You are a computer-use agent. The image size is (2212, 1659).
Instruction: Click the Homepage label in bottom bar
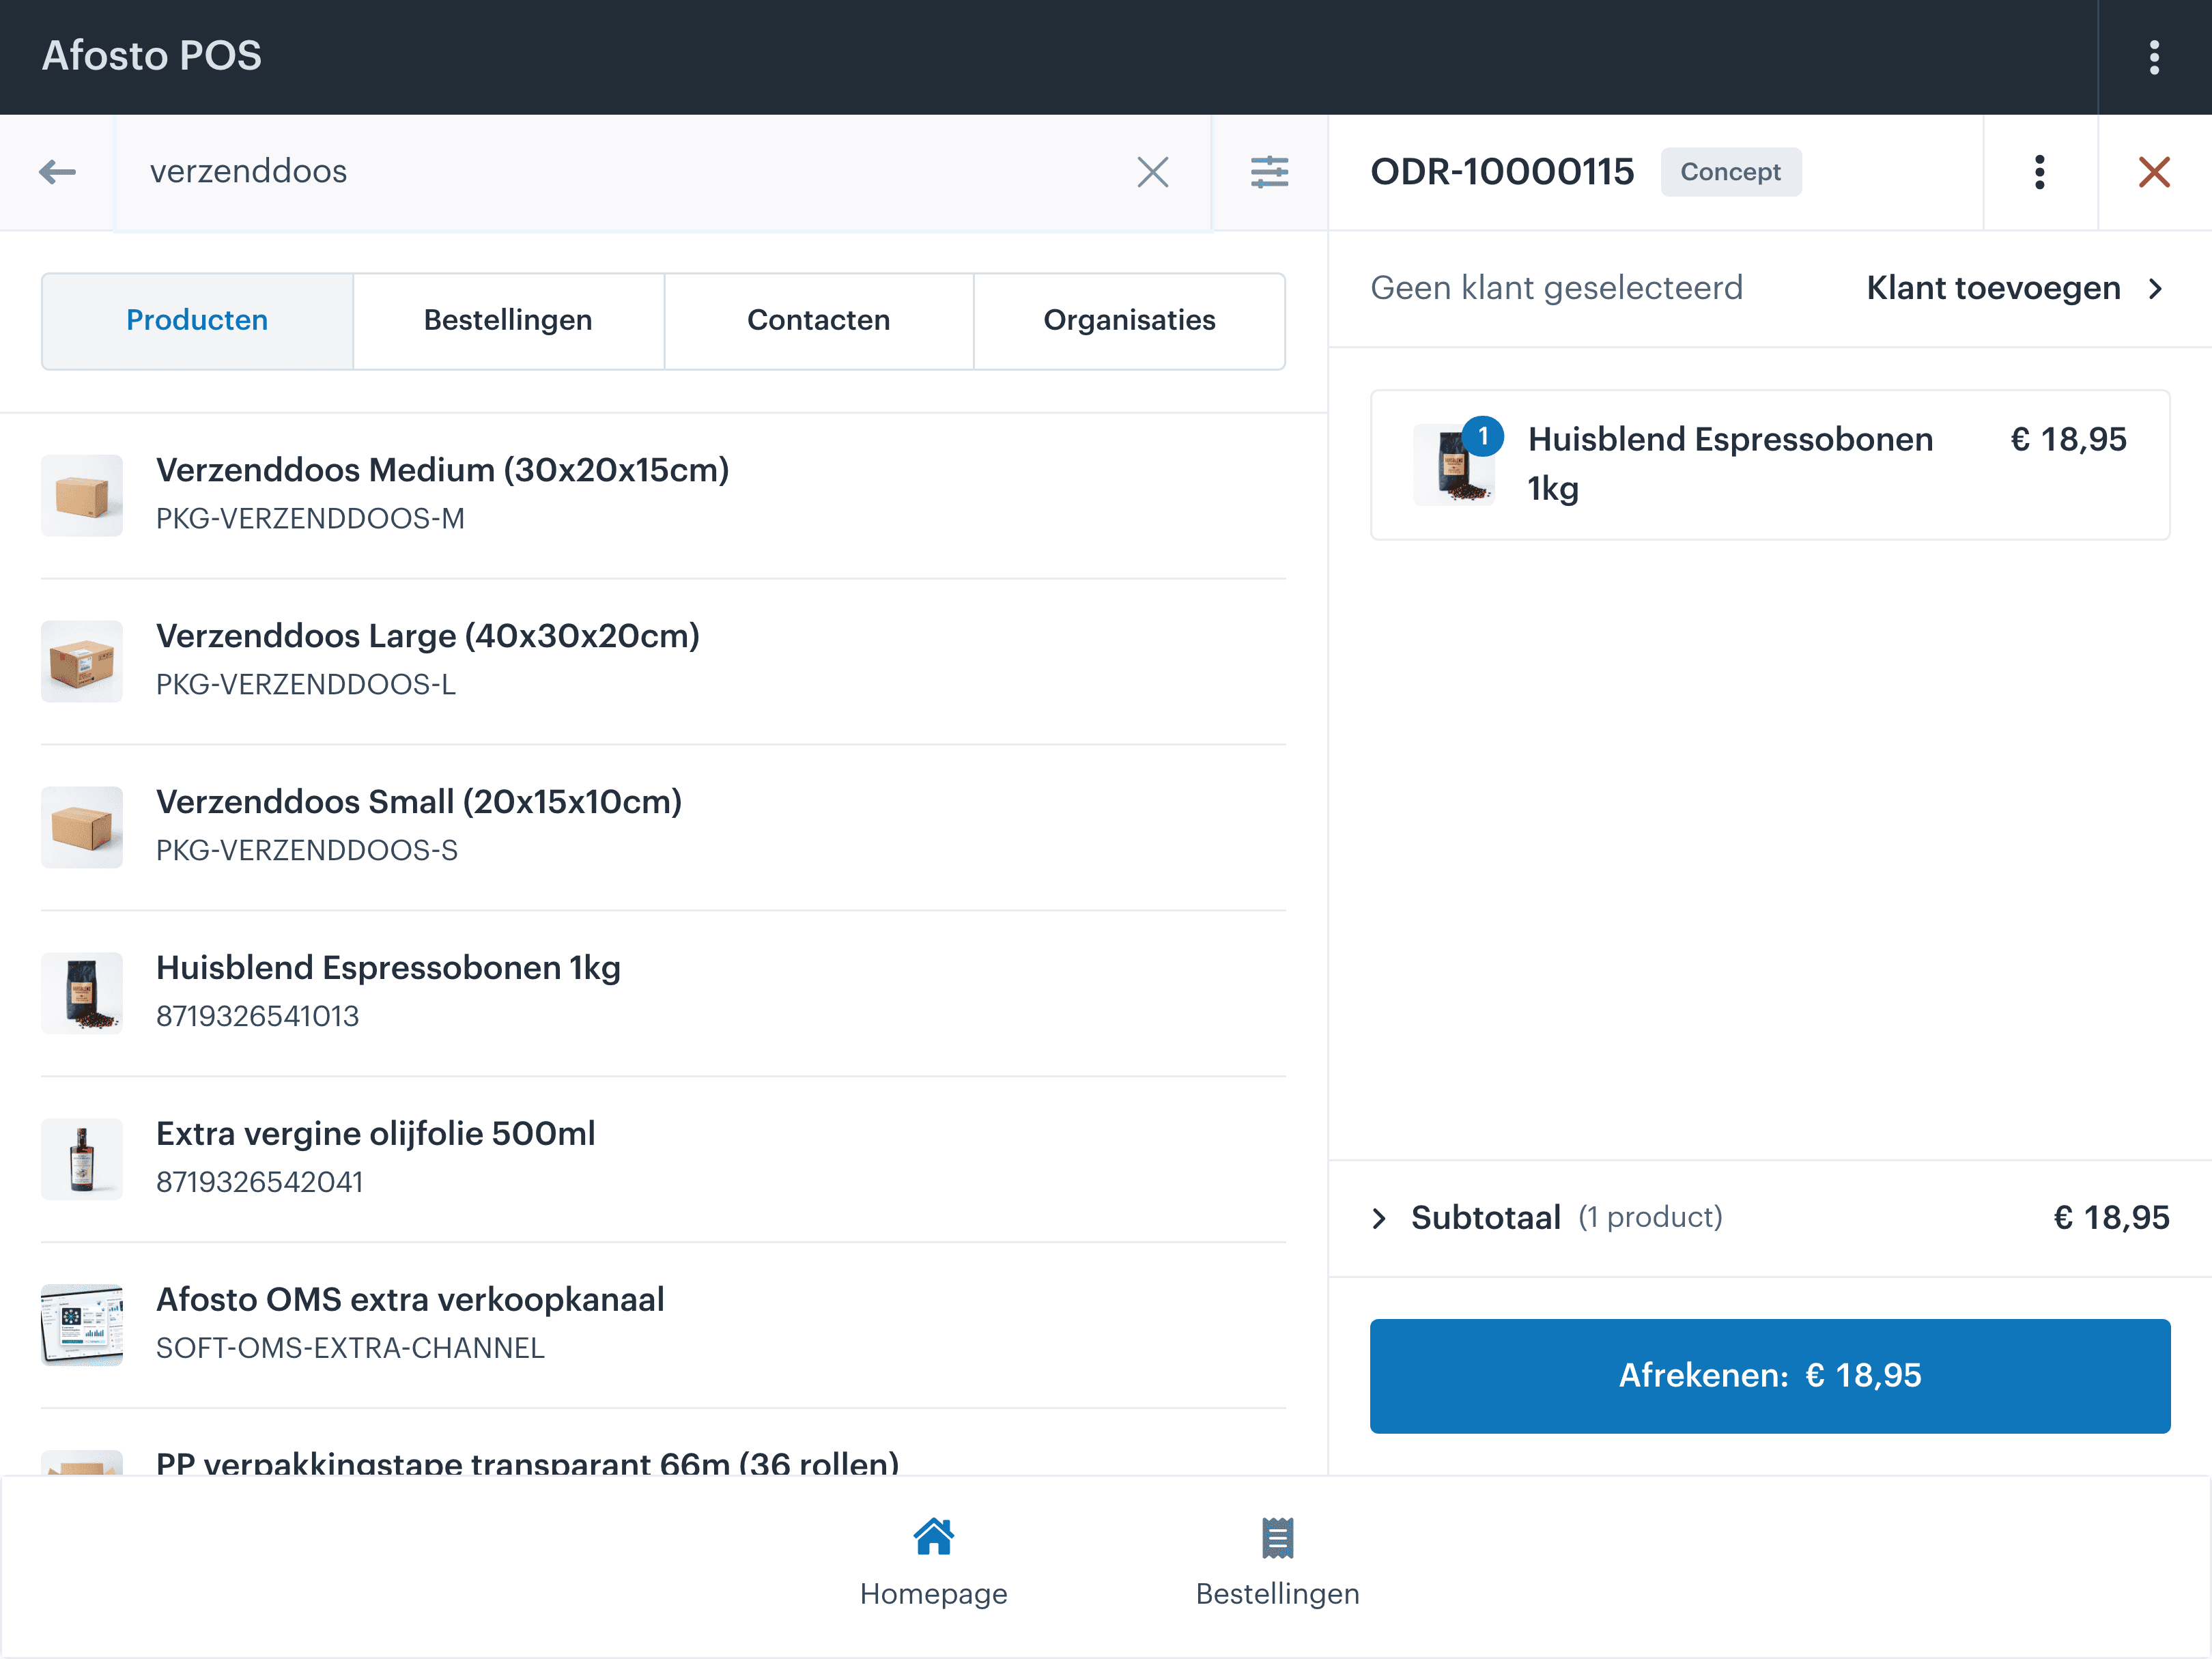(x=933, y=1594)
